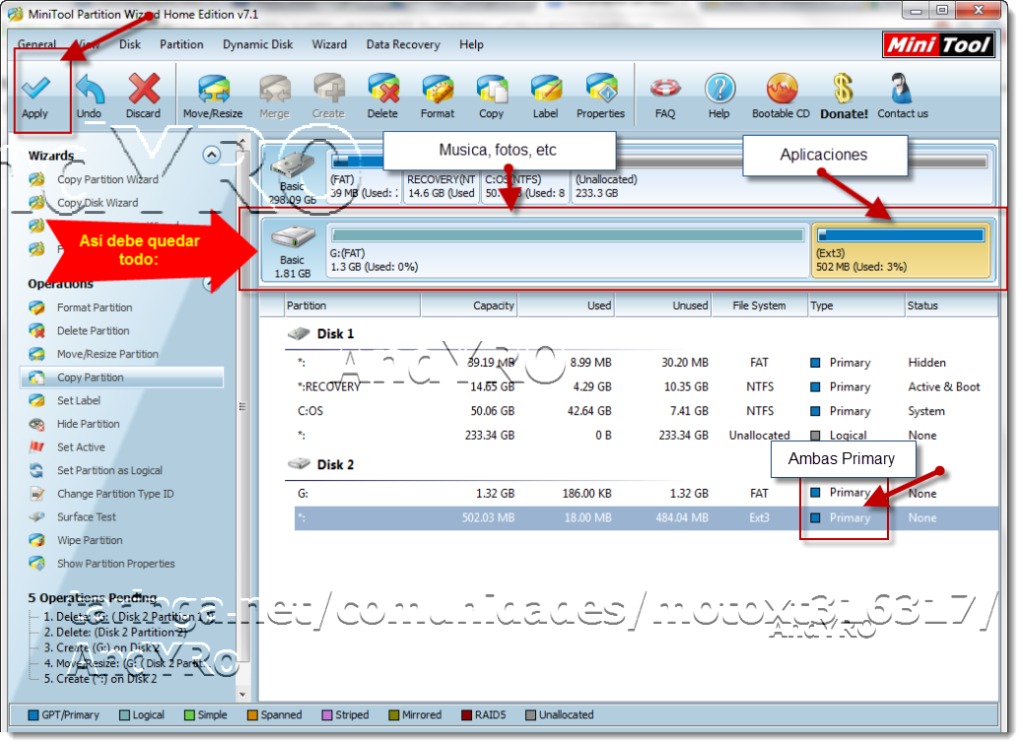The height and width of the screenshot is (747, 1023).
Task: Apply pending operations with the Apply checkmark
Action: click(x=35, y=97)
